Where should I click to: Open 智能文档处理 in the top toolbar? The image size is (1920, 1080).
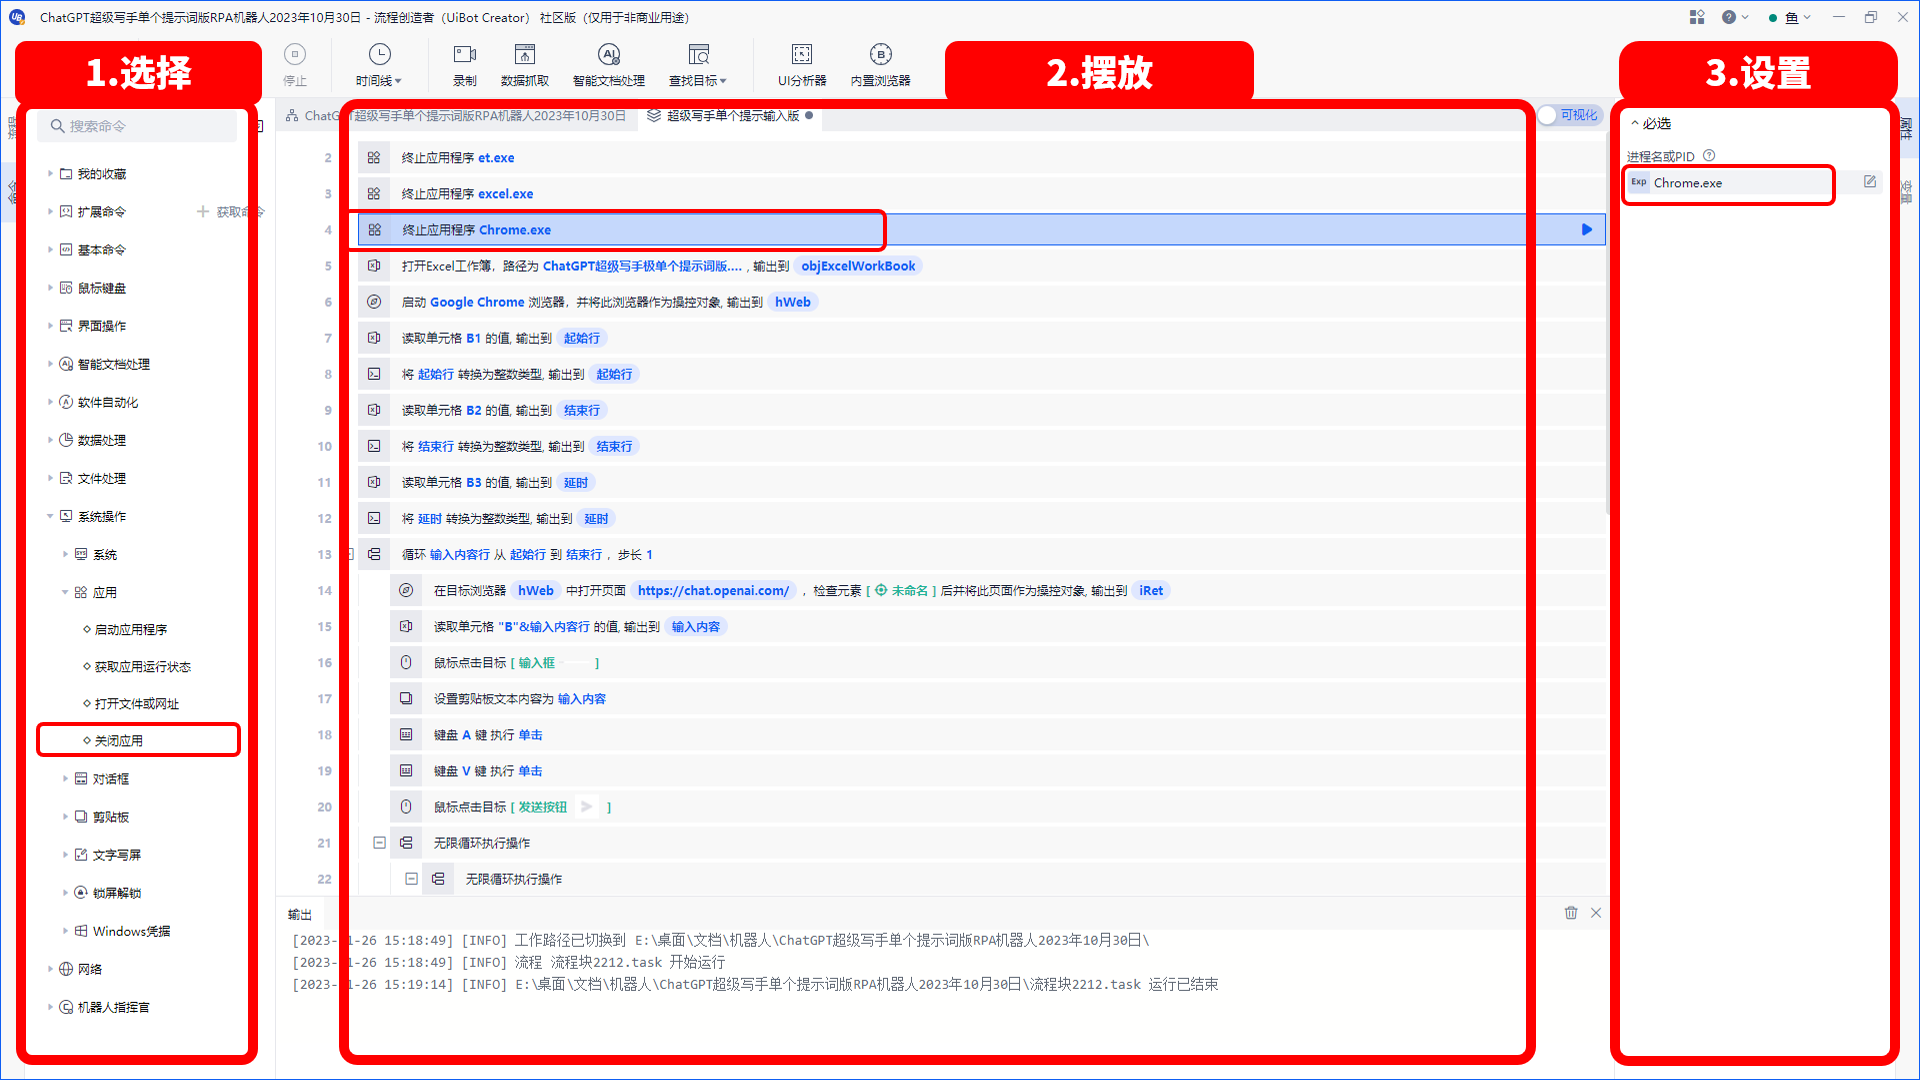coord(608,65)
